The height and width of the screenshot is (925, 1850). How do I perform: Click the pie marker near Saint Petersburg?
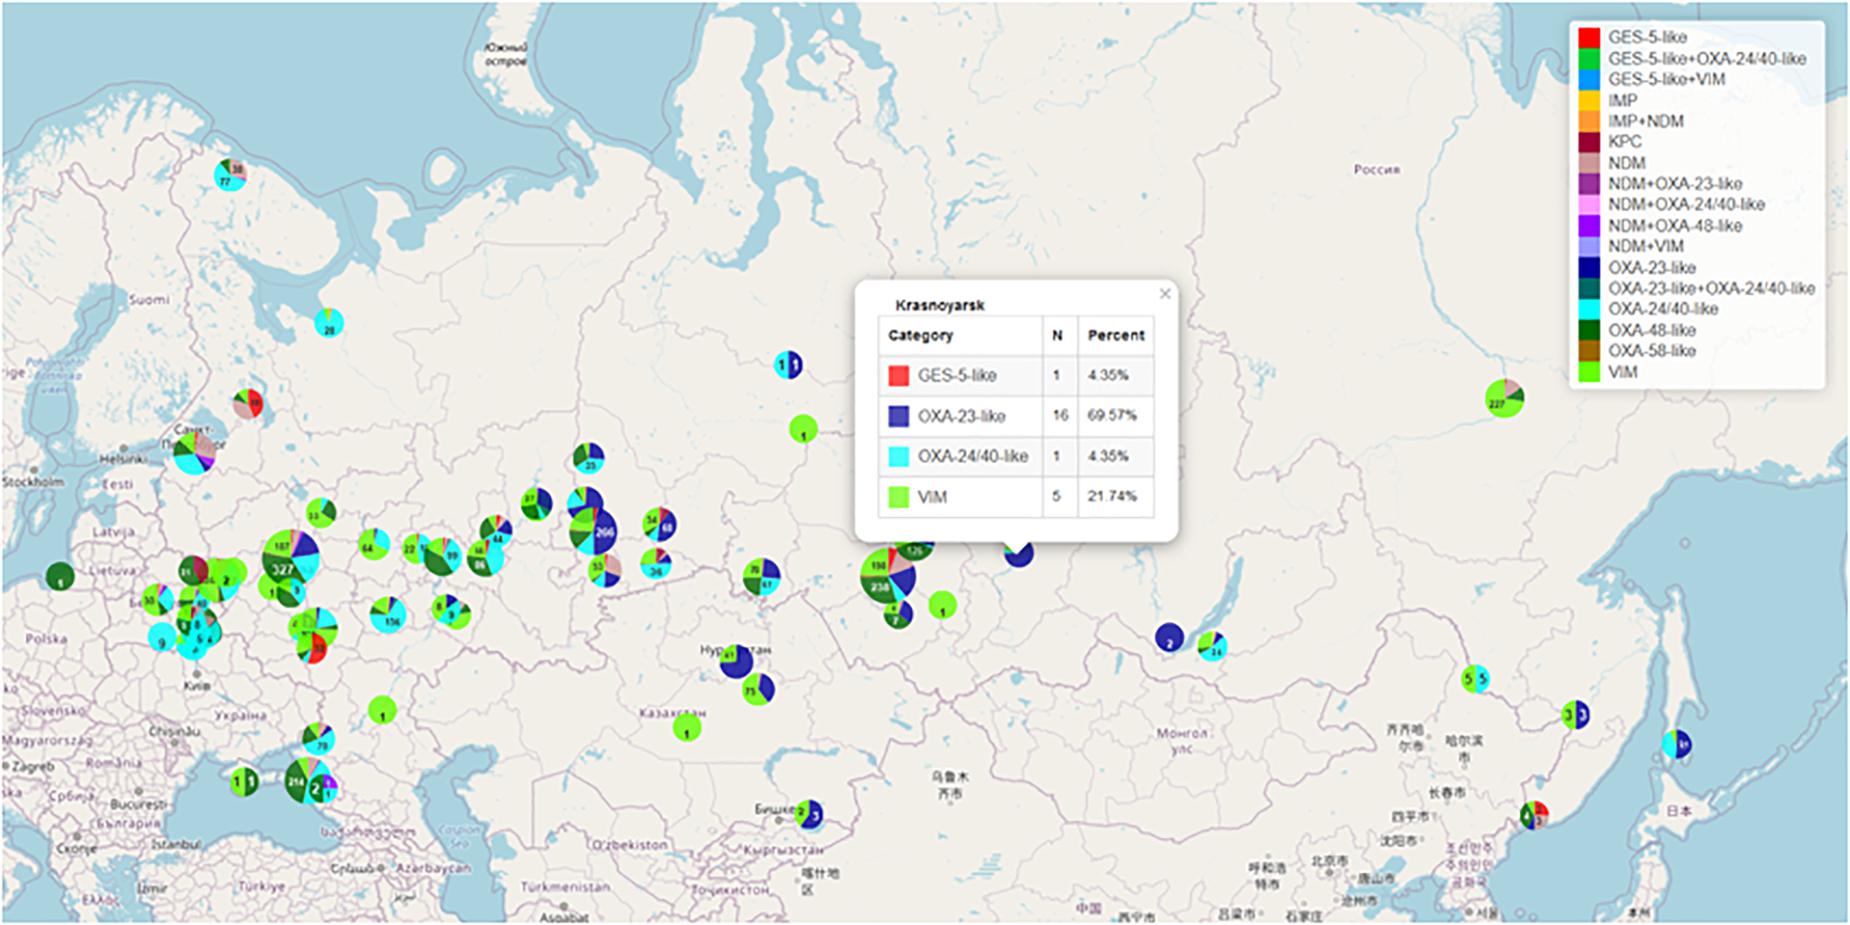pos(195,453)
